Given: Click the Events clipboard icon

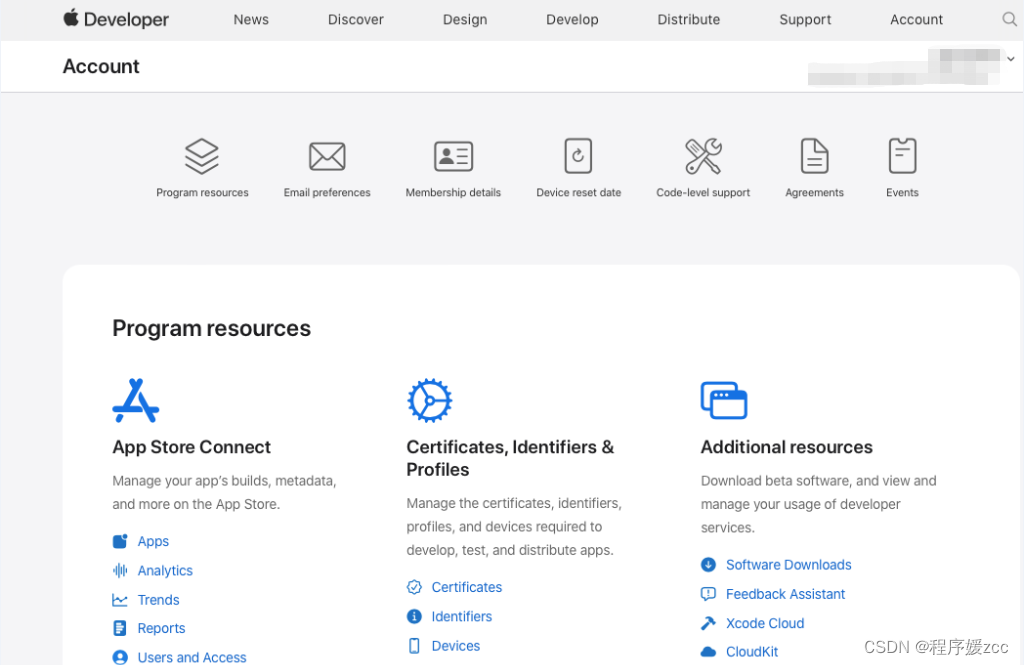Looking at the screenshot, I should click(x=903, y=155).
